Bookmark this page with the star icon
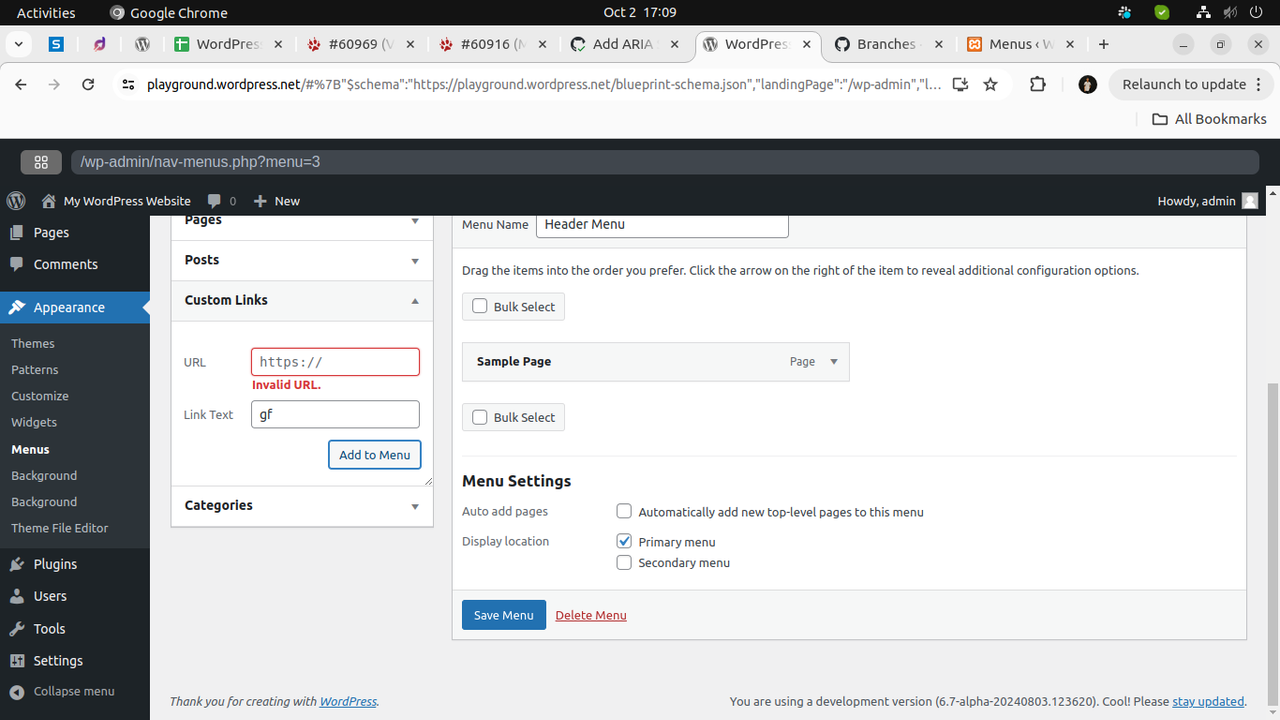The image size is (1280, 720). (991, 85)
